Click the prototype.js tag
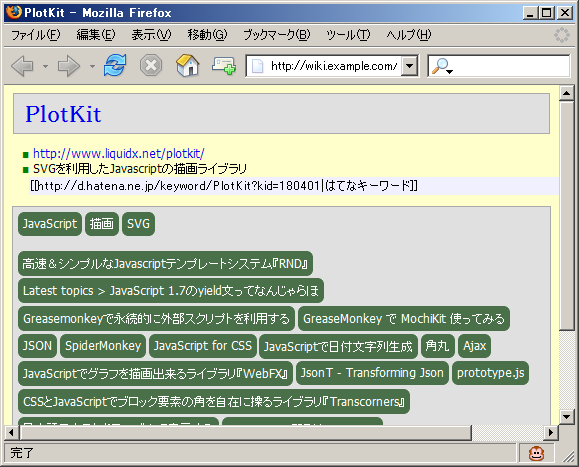Image resolution: width=579 pixels, height=467 pixels. [490, 373]
